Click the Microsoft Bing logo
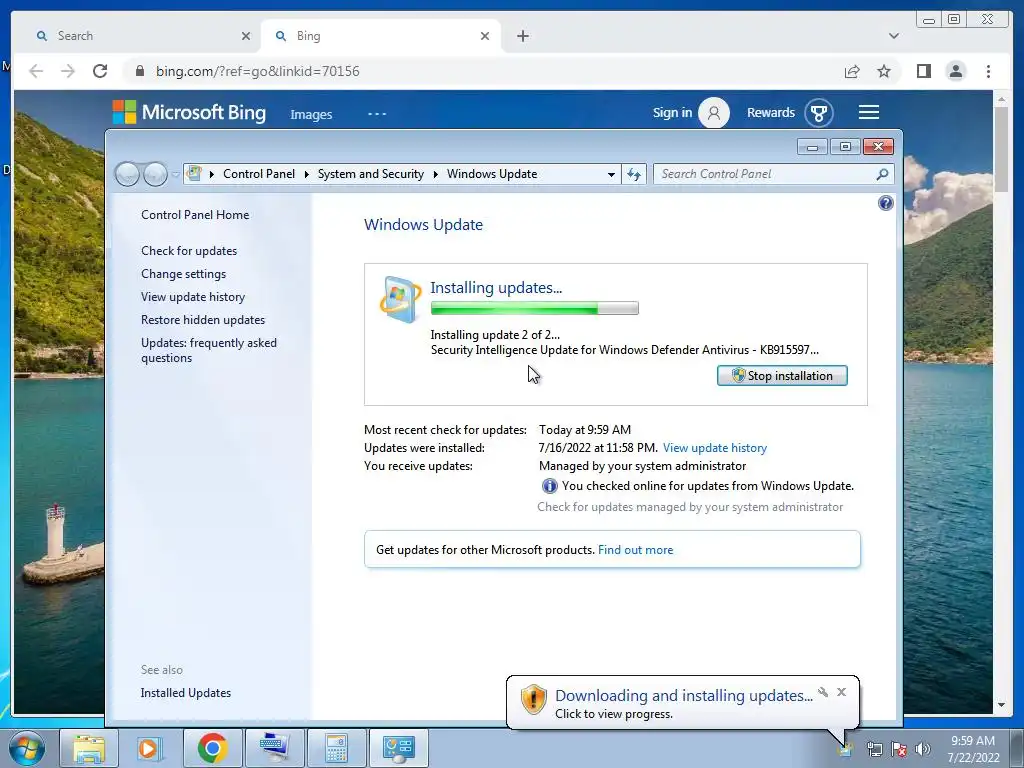This screenshot has width=1024, height=768. [189, 112]
